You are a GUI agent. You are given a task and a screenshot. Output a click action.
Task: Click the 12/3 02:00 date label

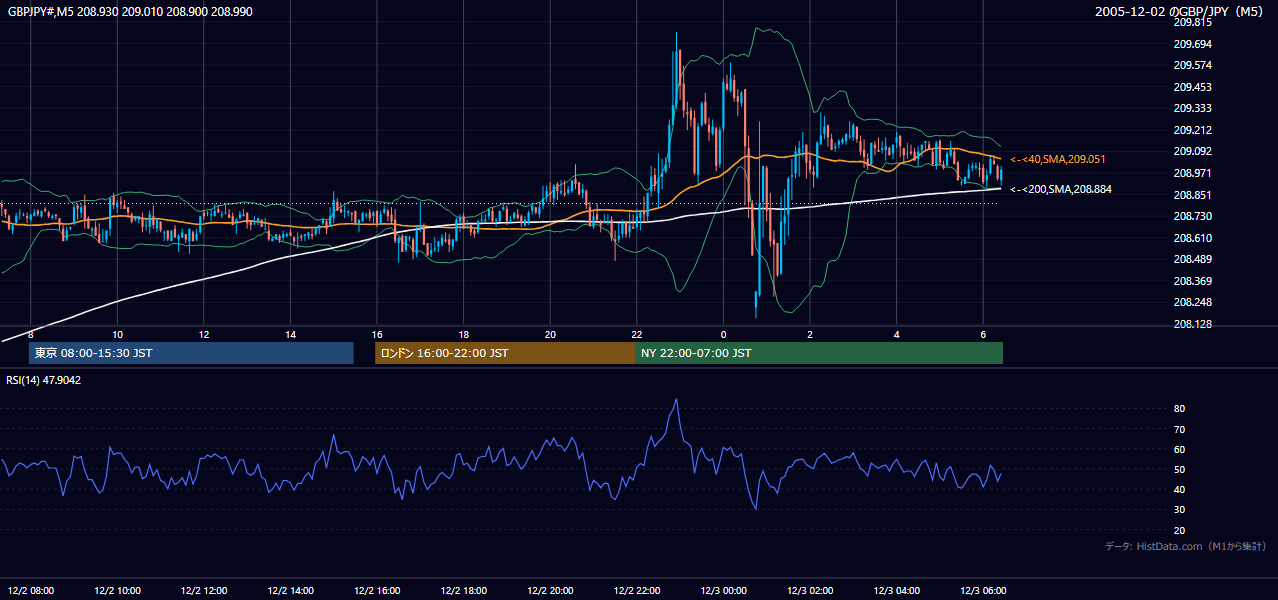[x=810, y=590]
